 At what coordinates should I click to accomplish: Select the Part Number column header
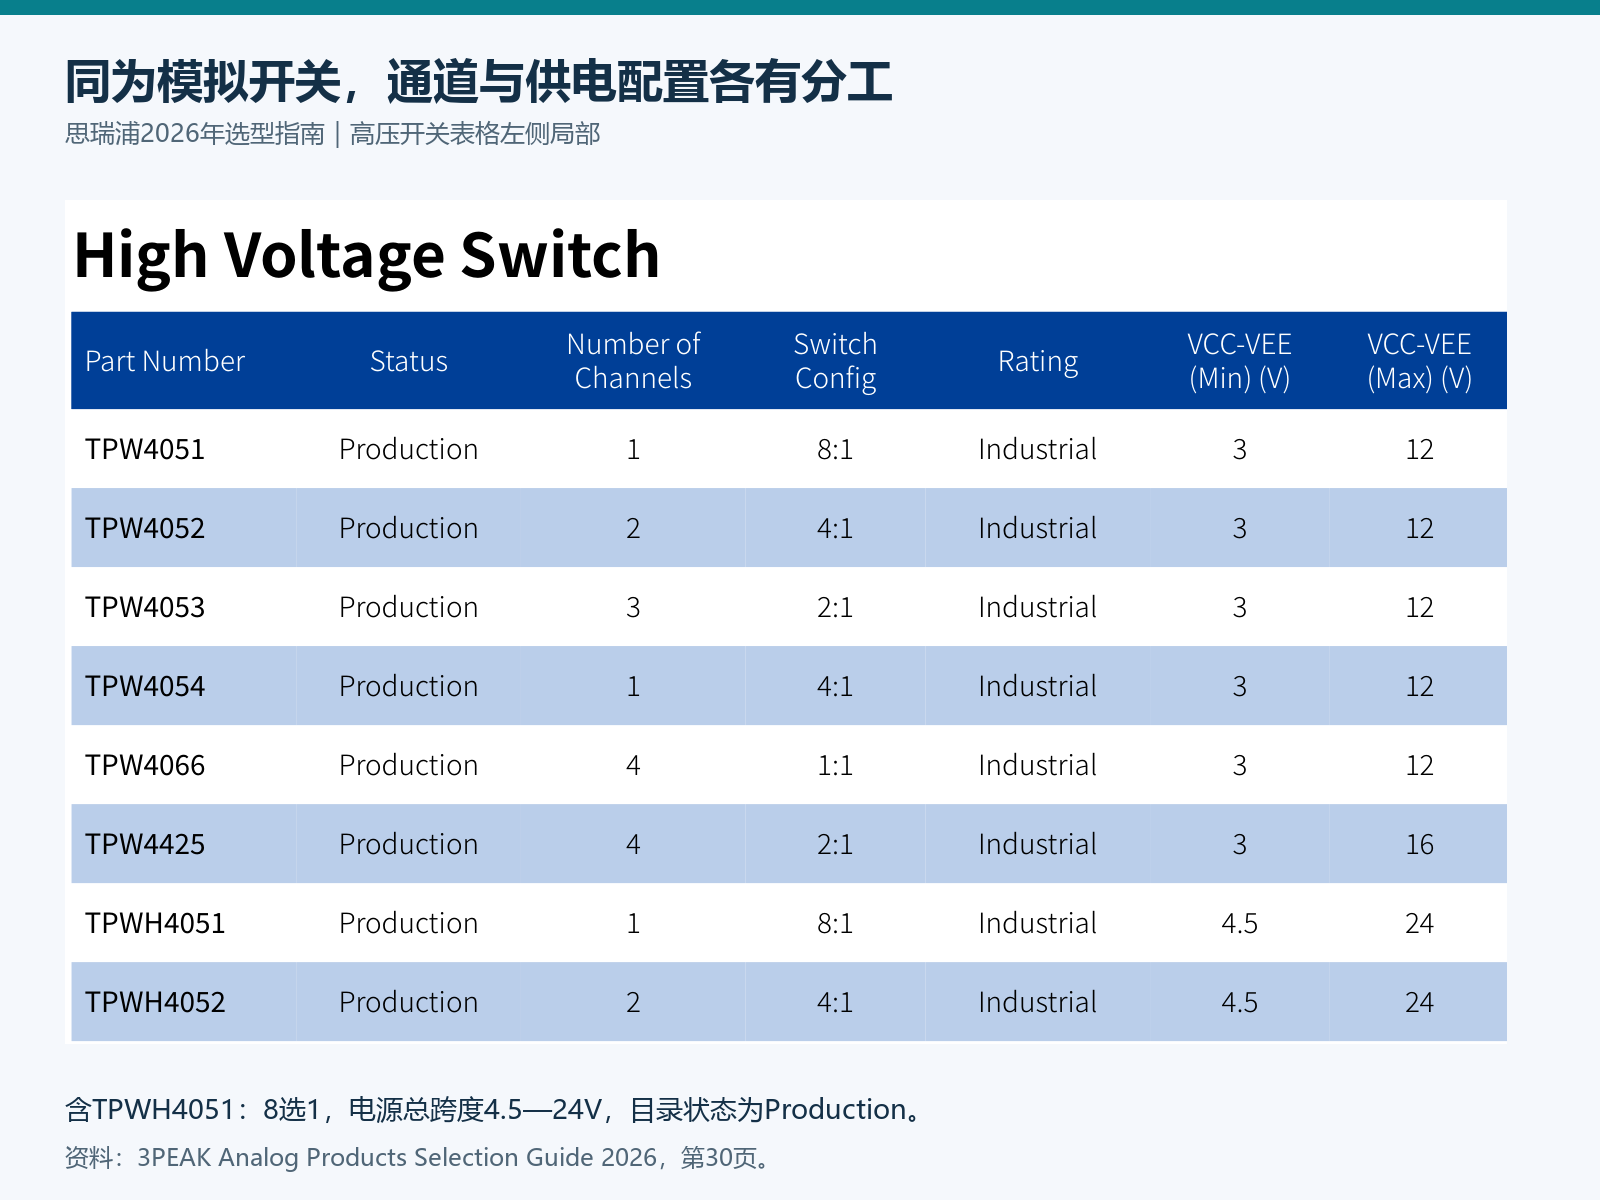pyautogui.click(x=165, y=361)
